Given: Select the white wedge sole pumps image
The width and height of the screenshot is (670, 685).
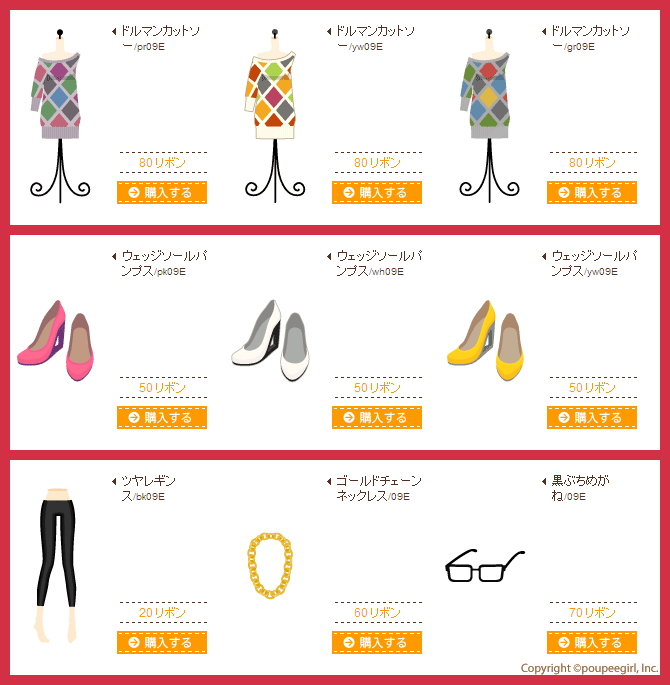Looking at the screenshot, I should 270,340.
